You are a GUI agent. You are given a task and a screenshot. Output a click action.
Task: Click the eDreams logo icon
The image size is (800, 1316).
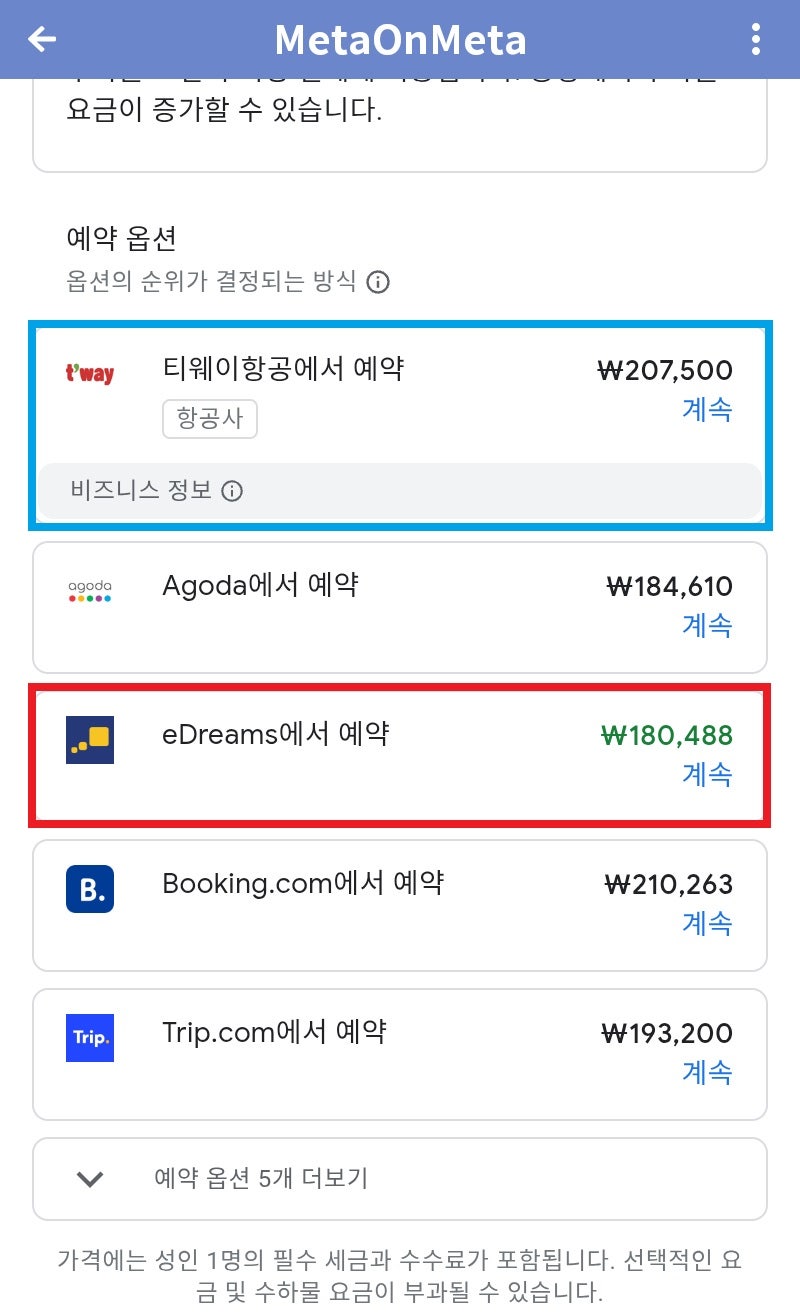pyautogui.click(x=90, y=740)
